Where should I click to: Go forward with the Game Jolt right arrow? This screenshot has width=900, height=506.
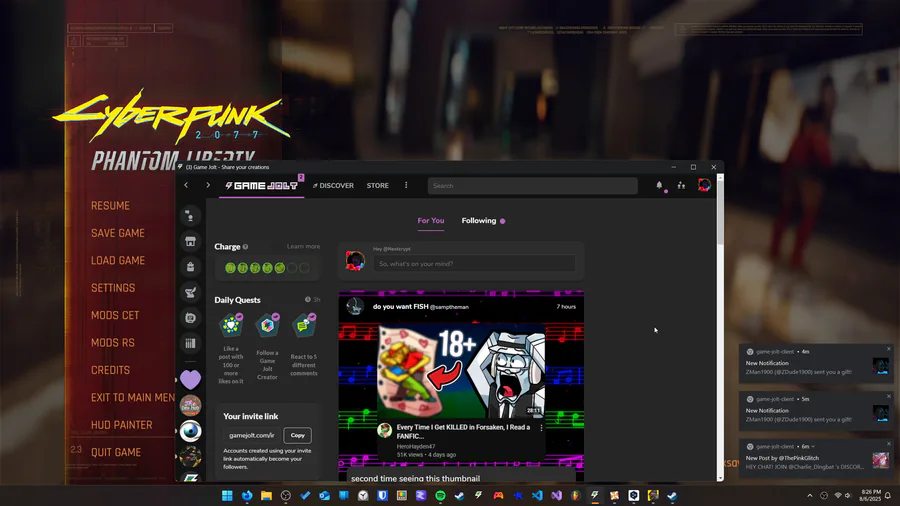click(x=208, y=185)
